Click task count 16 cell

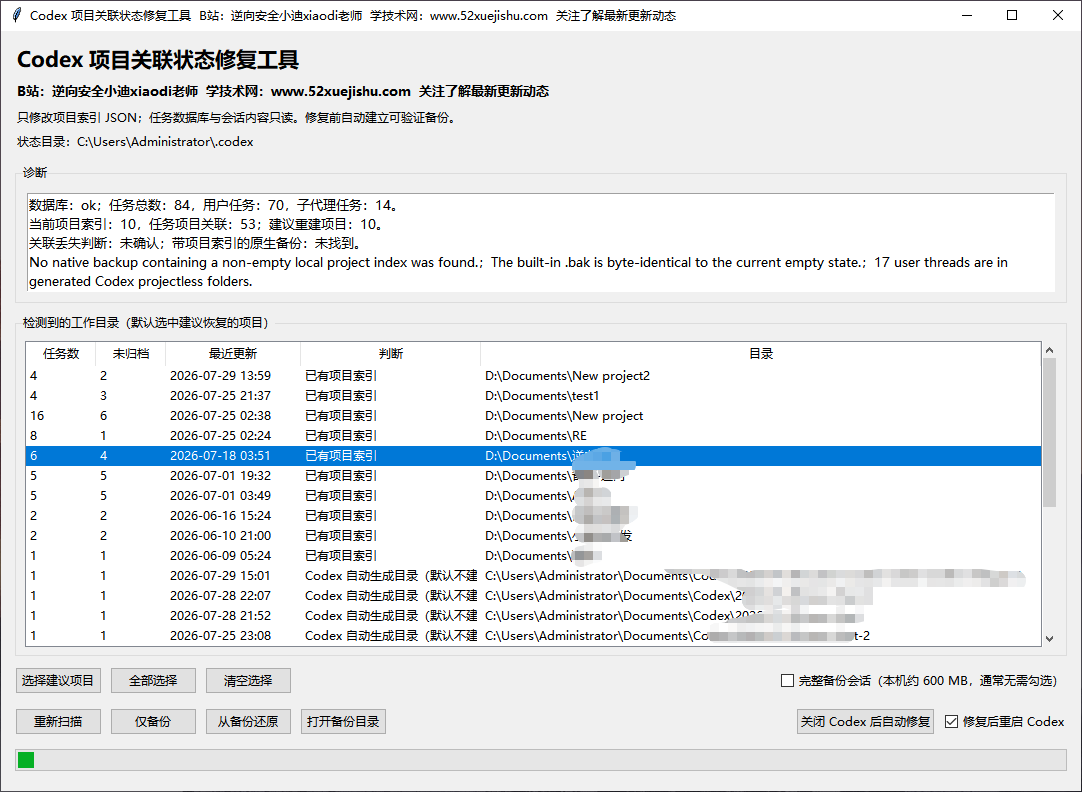coord(37,416)
